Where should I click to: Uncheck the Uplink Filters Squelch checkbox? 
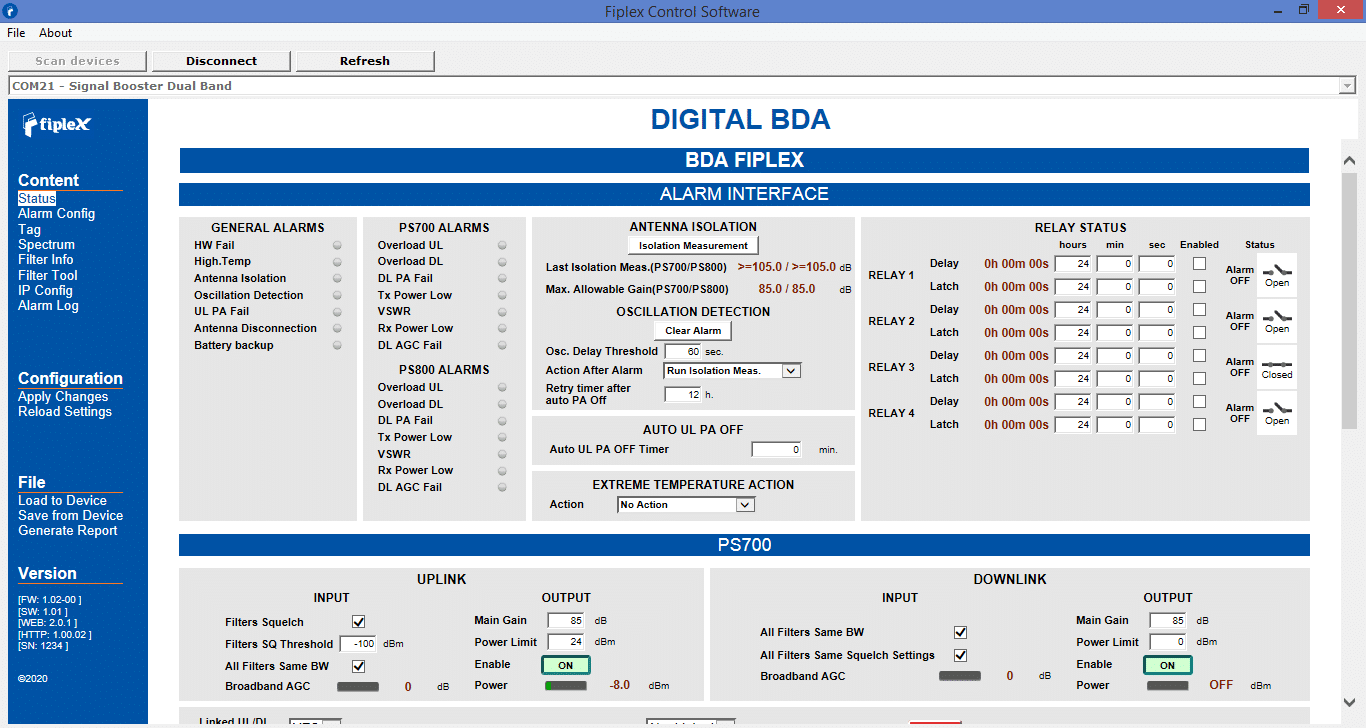click(359, 622)
